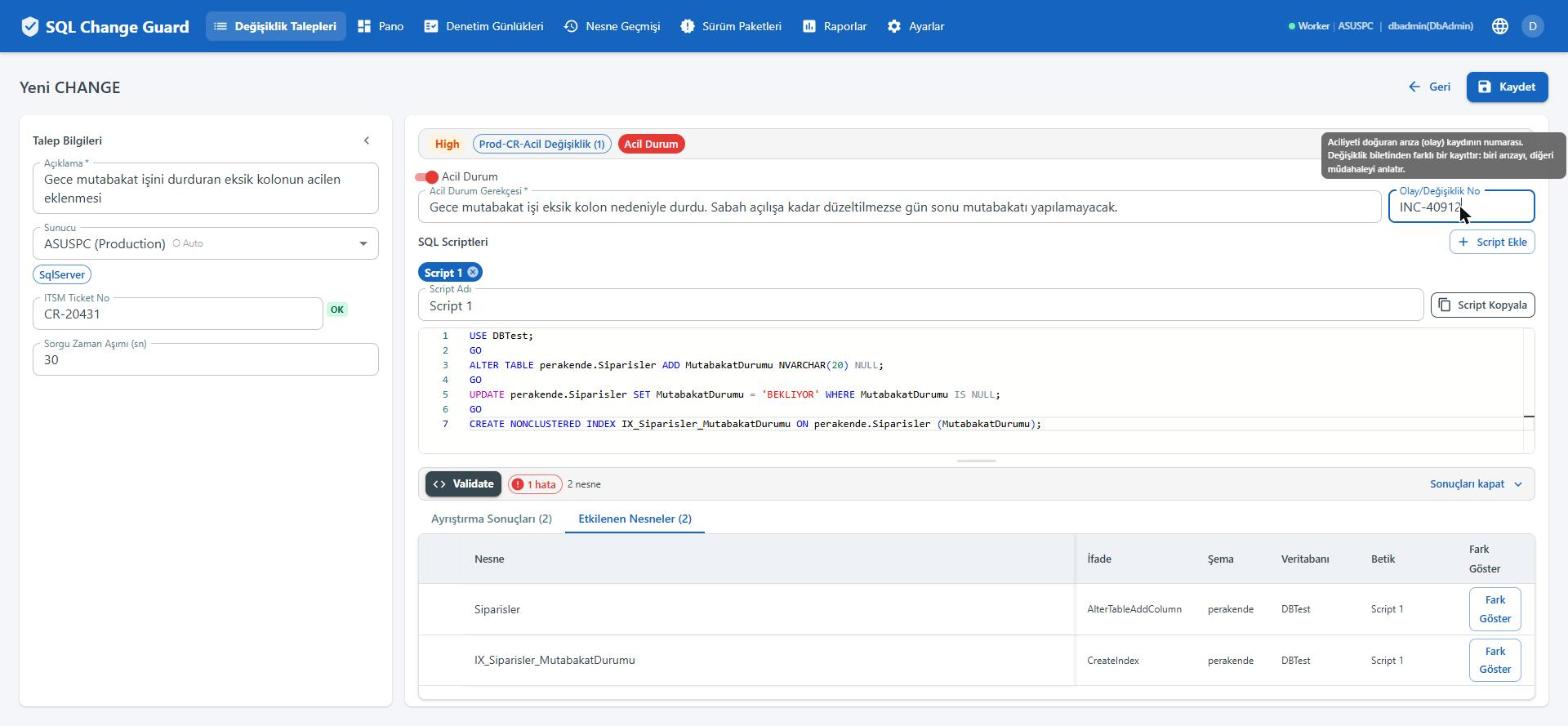Click the 2 nesne count label
The height and width of the screenshot is (726, 1568).
(x=584, y=485)
